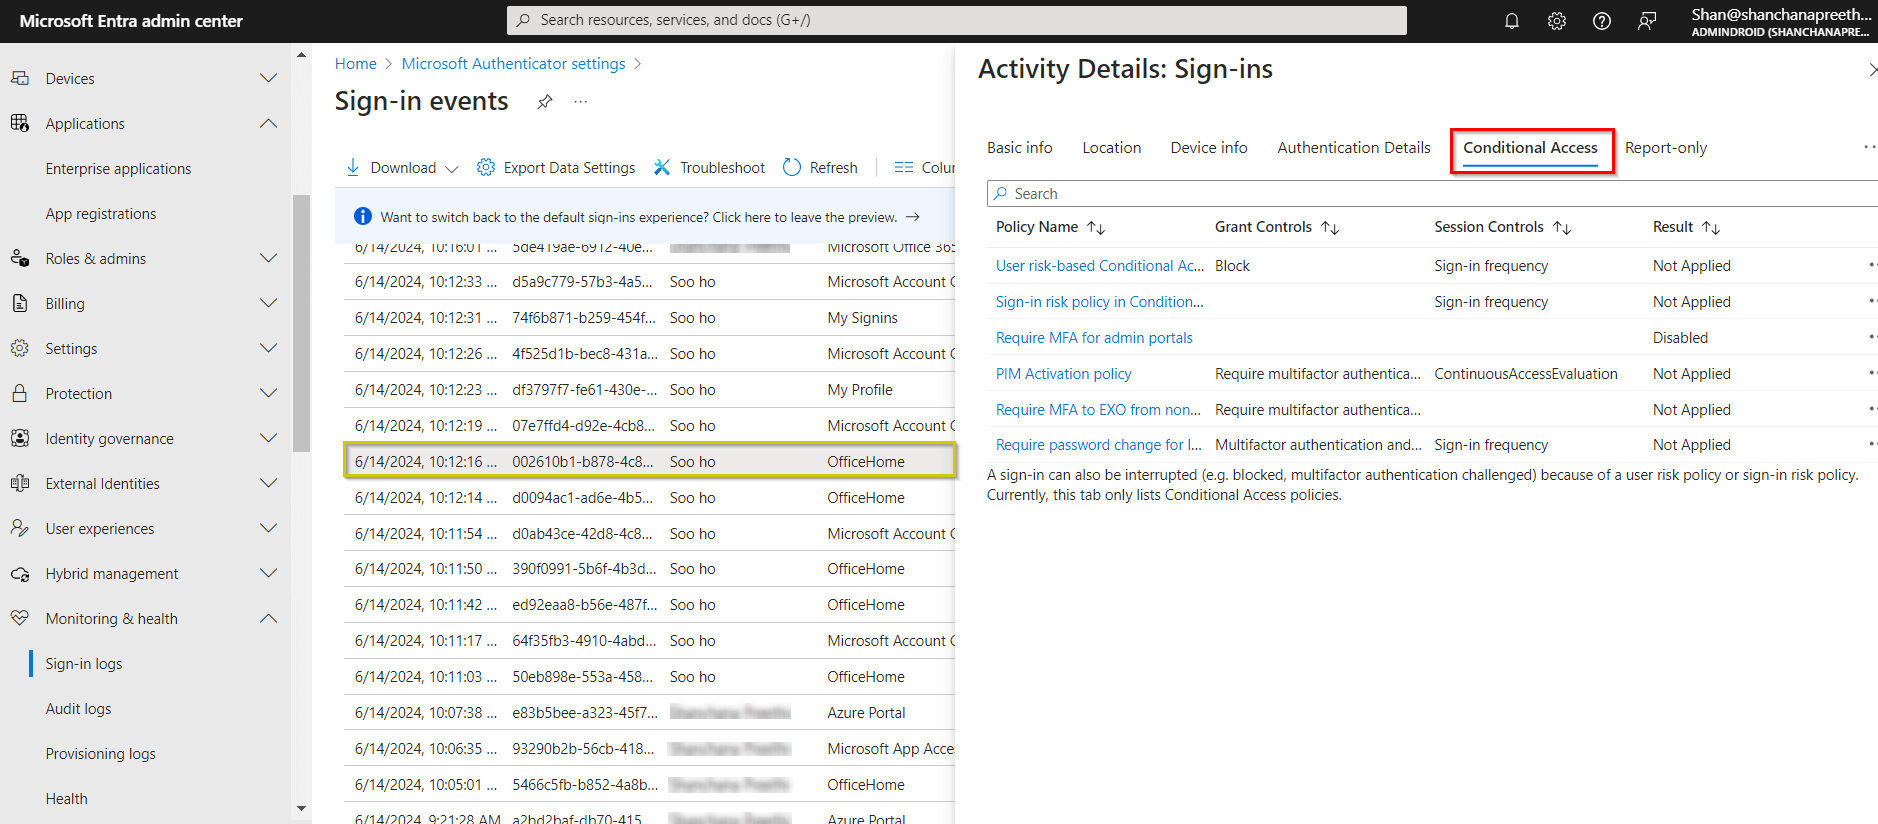Expand the sidebar Settings chevron

pyautogui.click(x=268, y=348)
